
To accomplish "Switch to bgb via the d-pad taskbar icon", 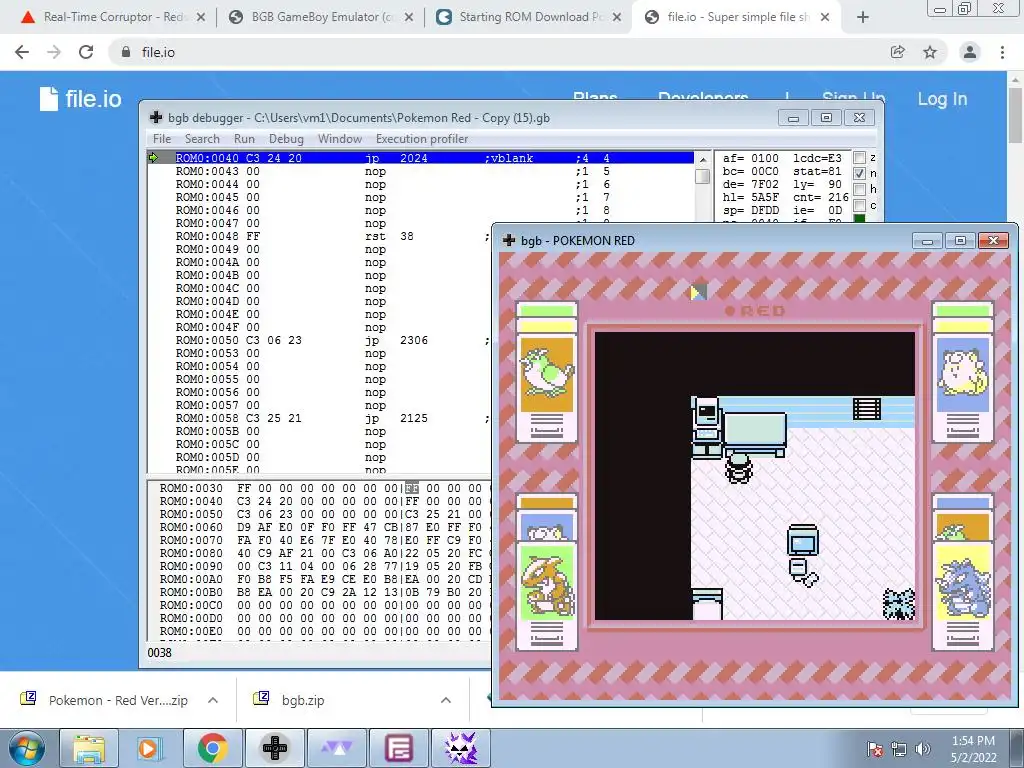I will tap(274, 748).
